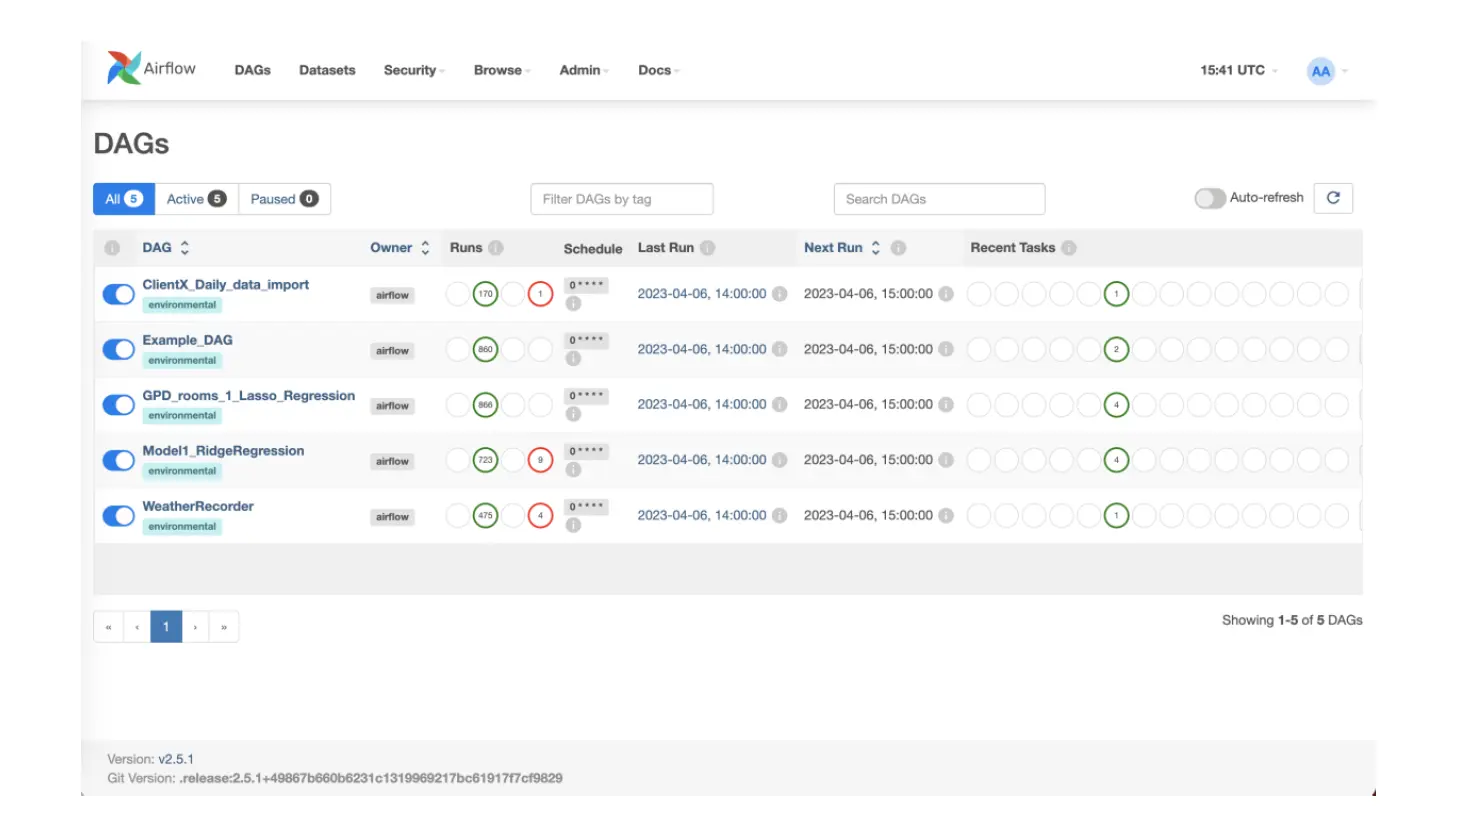The width and height of the screenshot is (1483, 816).
Task: Click the 4 failed runs circle for WeatherRecorder
Action: point(540,516)
